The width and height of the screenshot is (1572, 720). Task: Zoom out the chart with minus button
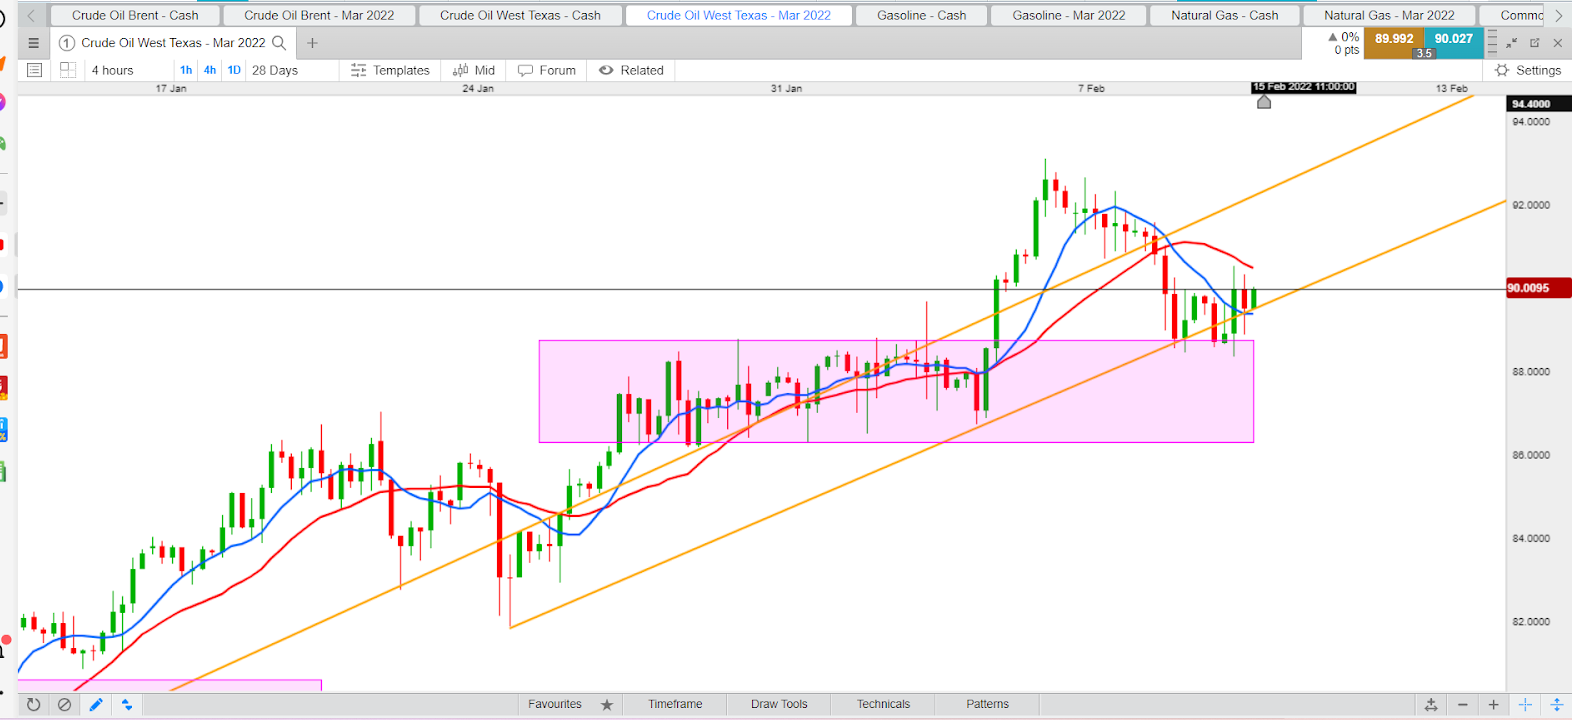pos(1462,705)
